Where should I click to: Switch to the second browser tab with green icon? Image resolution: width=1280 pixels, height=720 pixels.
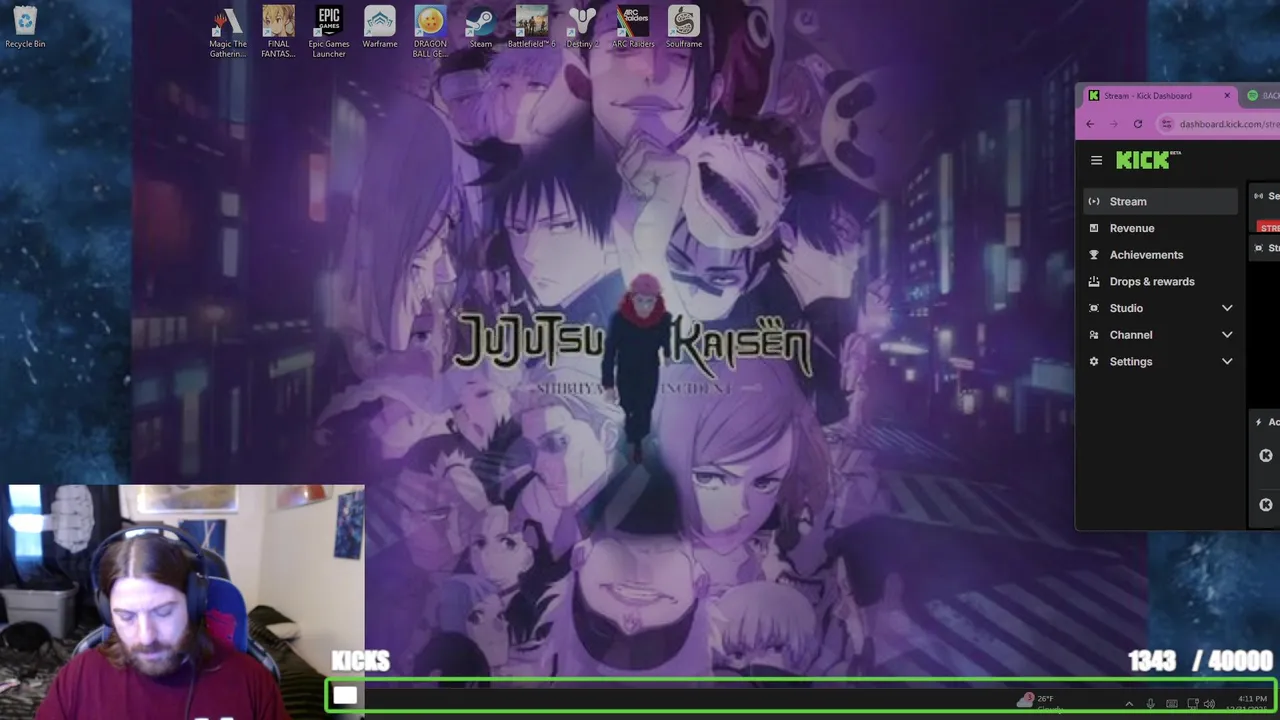1261,95
